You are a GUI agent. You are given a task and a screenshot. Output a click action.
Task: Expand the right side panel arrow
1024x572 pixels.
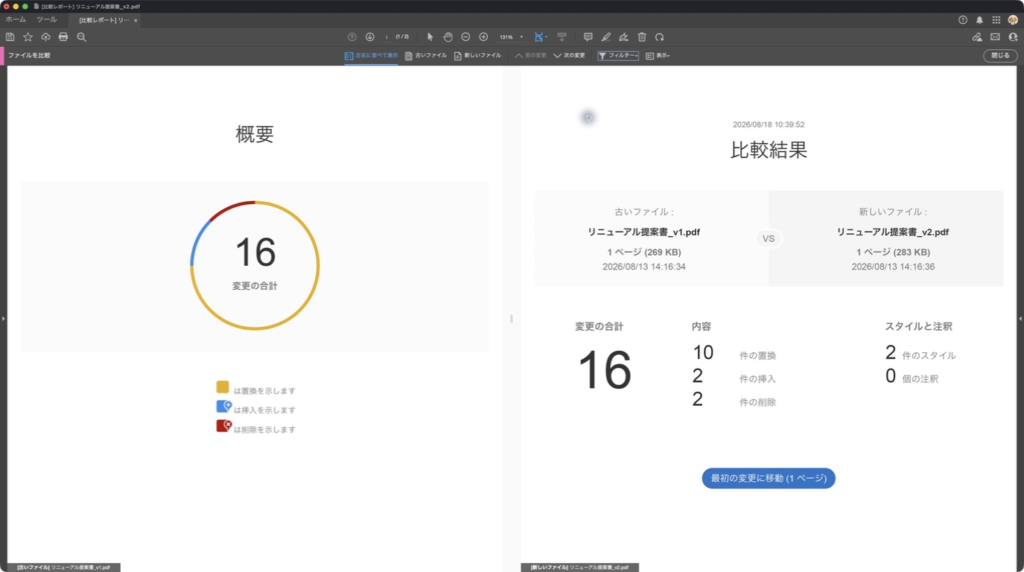1021,319
